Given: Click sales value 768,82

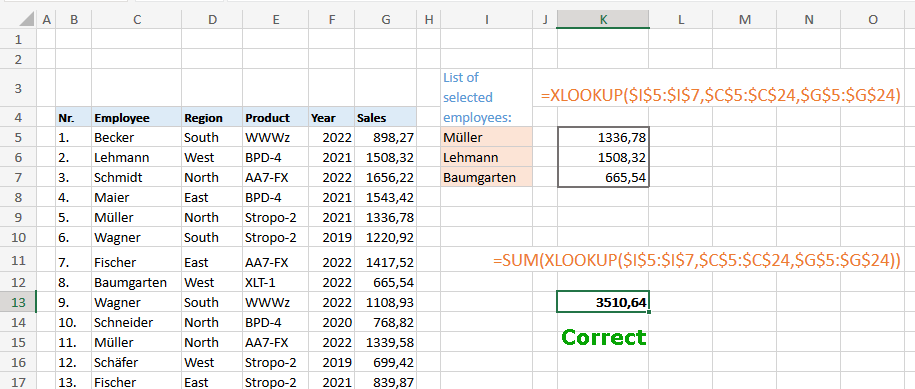Looking at the screenshot, I should tap(385, 323).
